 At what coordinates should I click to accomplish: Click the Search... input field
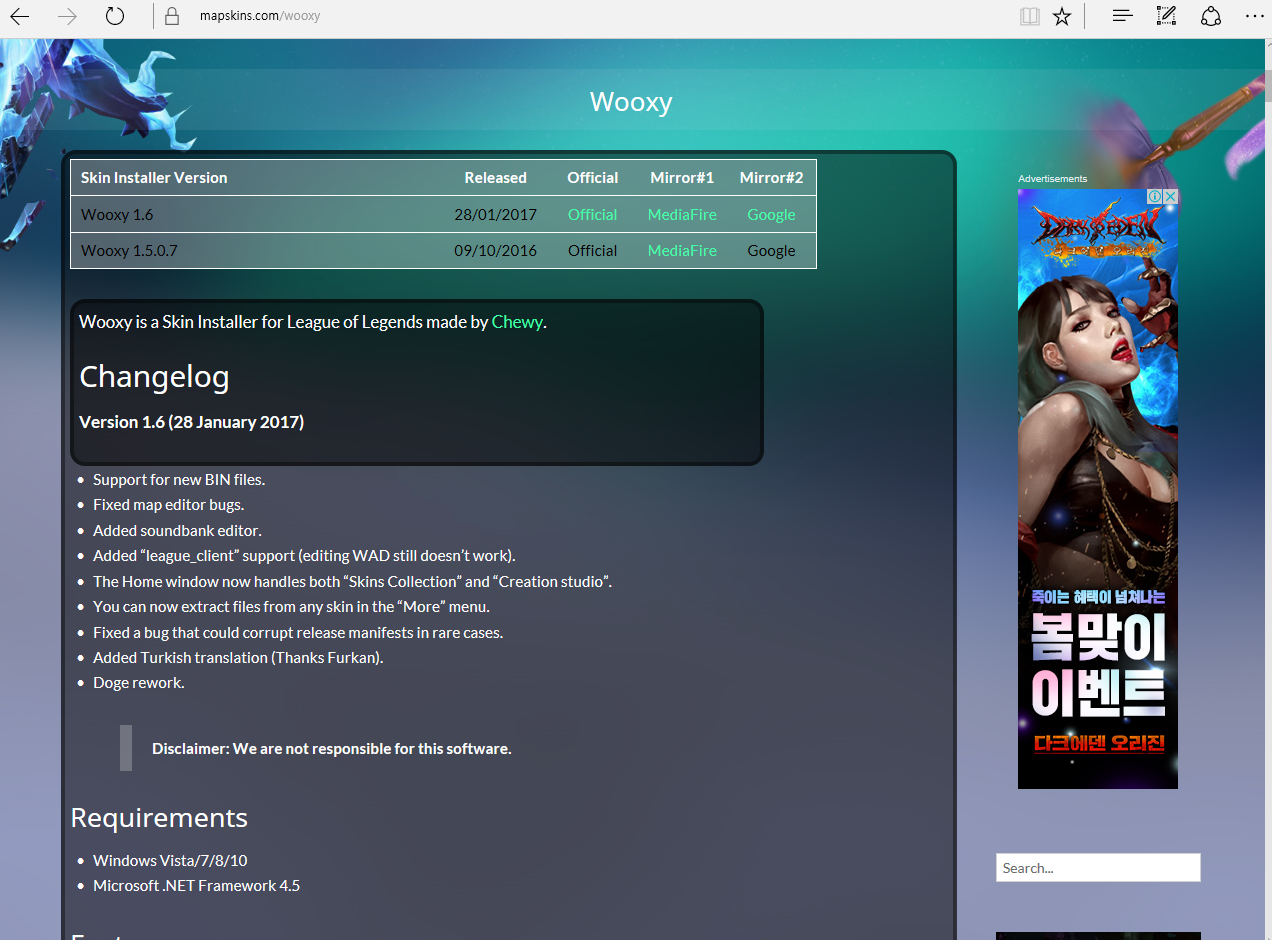tap(1098, 867)
